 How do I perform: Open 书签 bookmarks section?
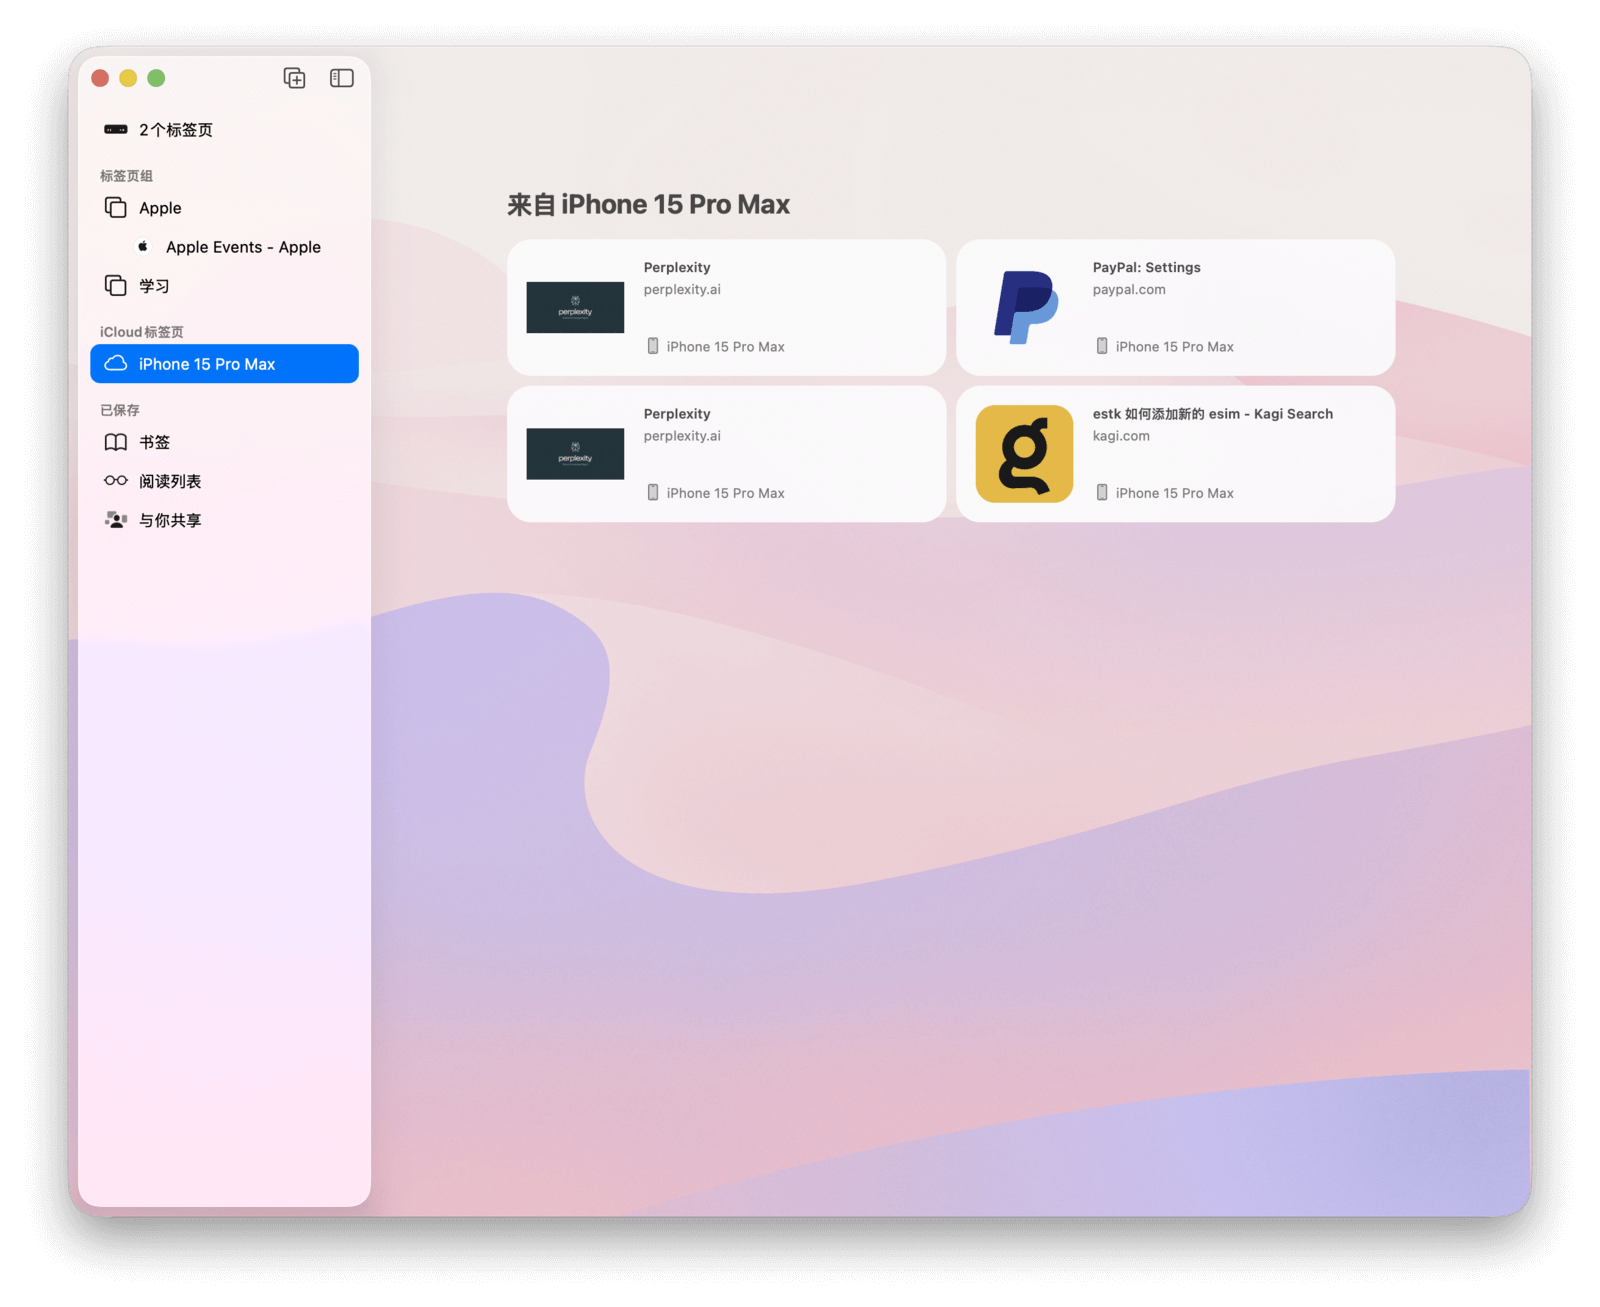click(x=154, y=442)
